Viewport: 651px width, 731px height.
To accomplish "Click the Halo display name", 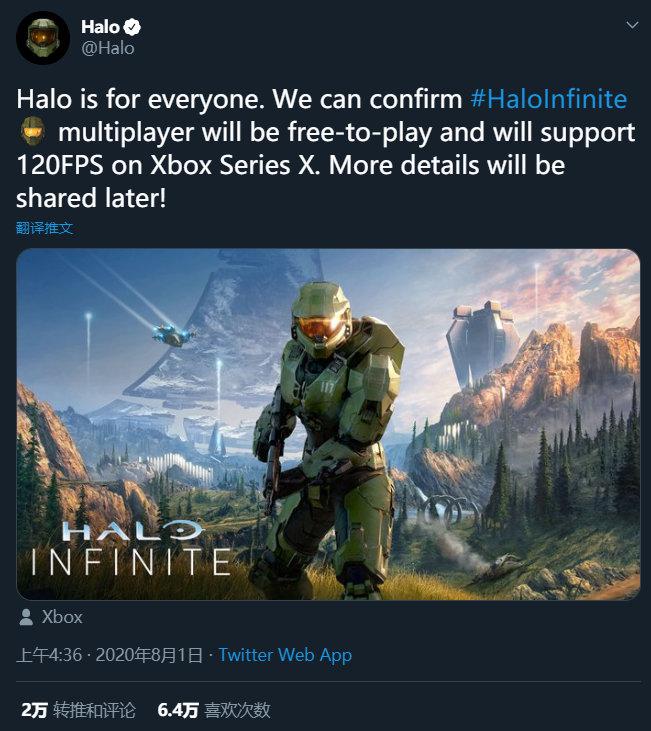I will [100, 27].
